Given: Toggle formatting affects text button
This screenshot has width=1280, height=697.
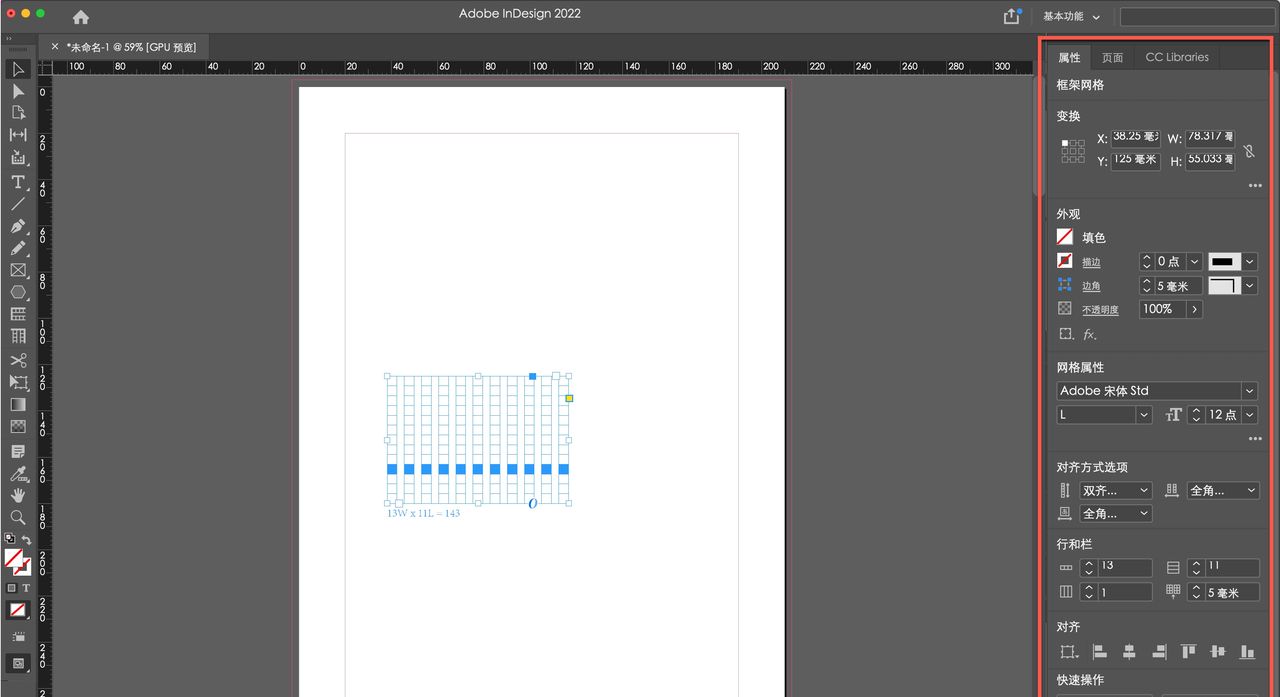Looking at the screenshot, I should 26,588.
